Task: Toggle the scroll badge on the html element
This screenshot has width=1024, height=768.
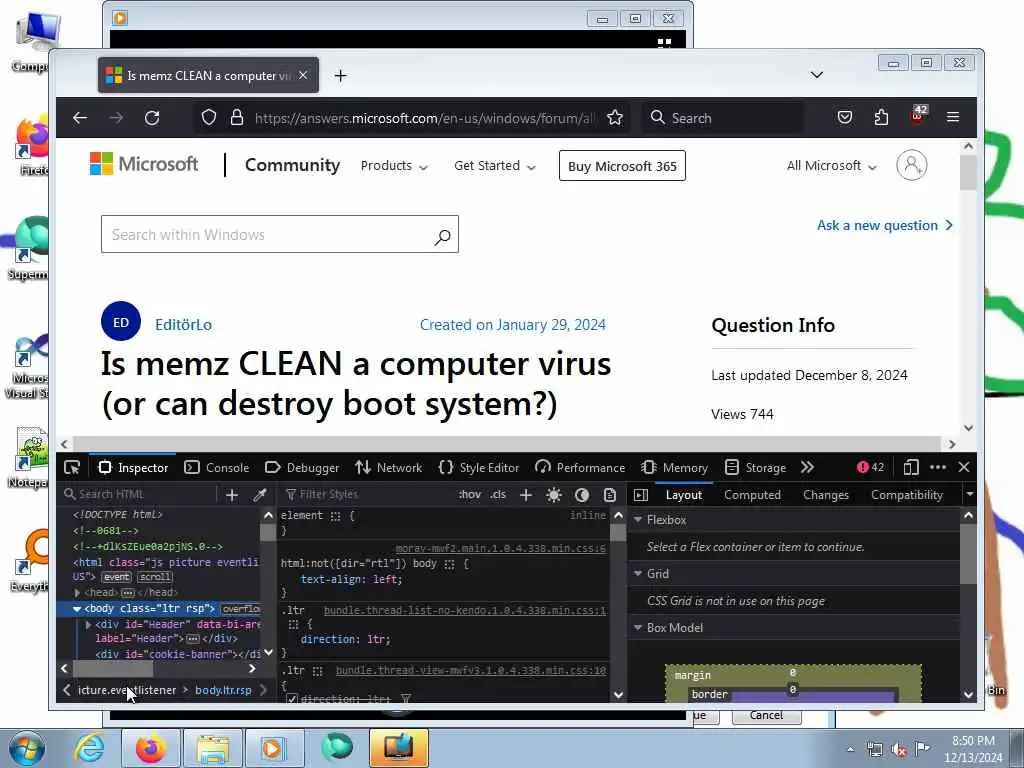Action: pyautogui.click(x=155, y=577)
